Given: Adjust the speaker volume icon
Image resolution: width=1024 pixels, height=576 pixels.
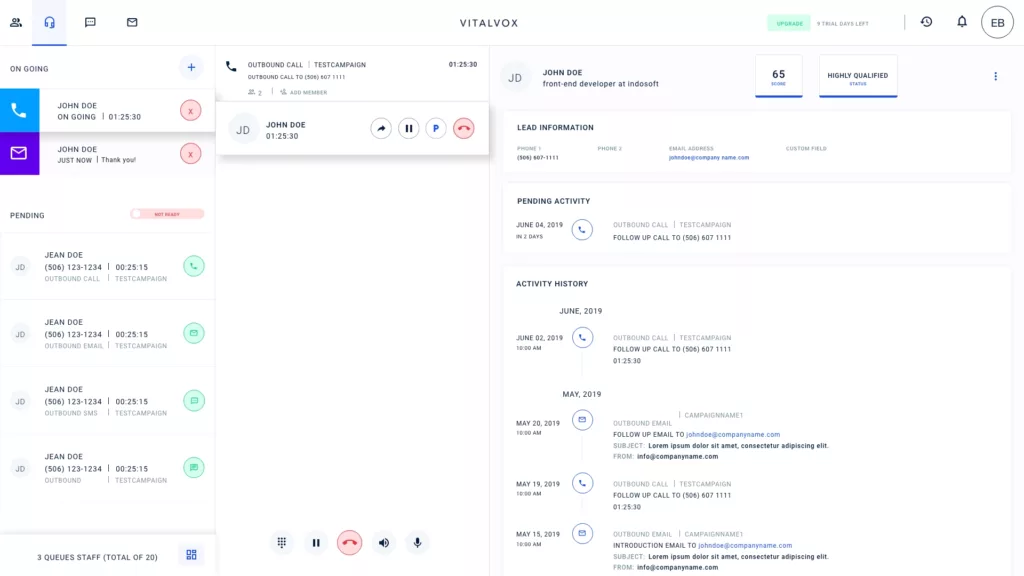Looking at the screenshot, I should (383, 542).
